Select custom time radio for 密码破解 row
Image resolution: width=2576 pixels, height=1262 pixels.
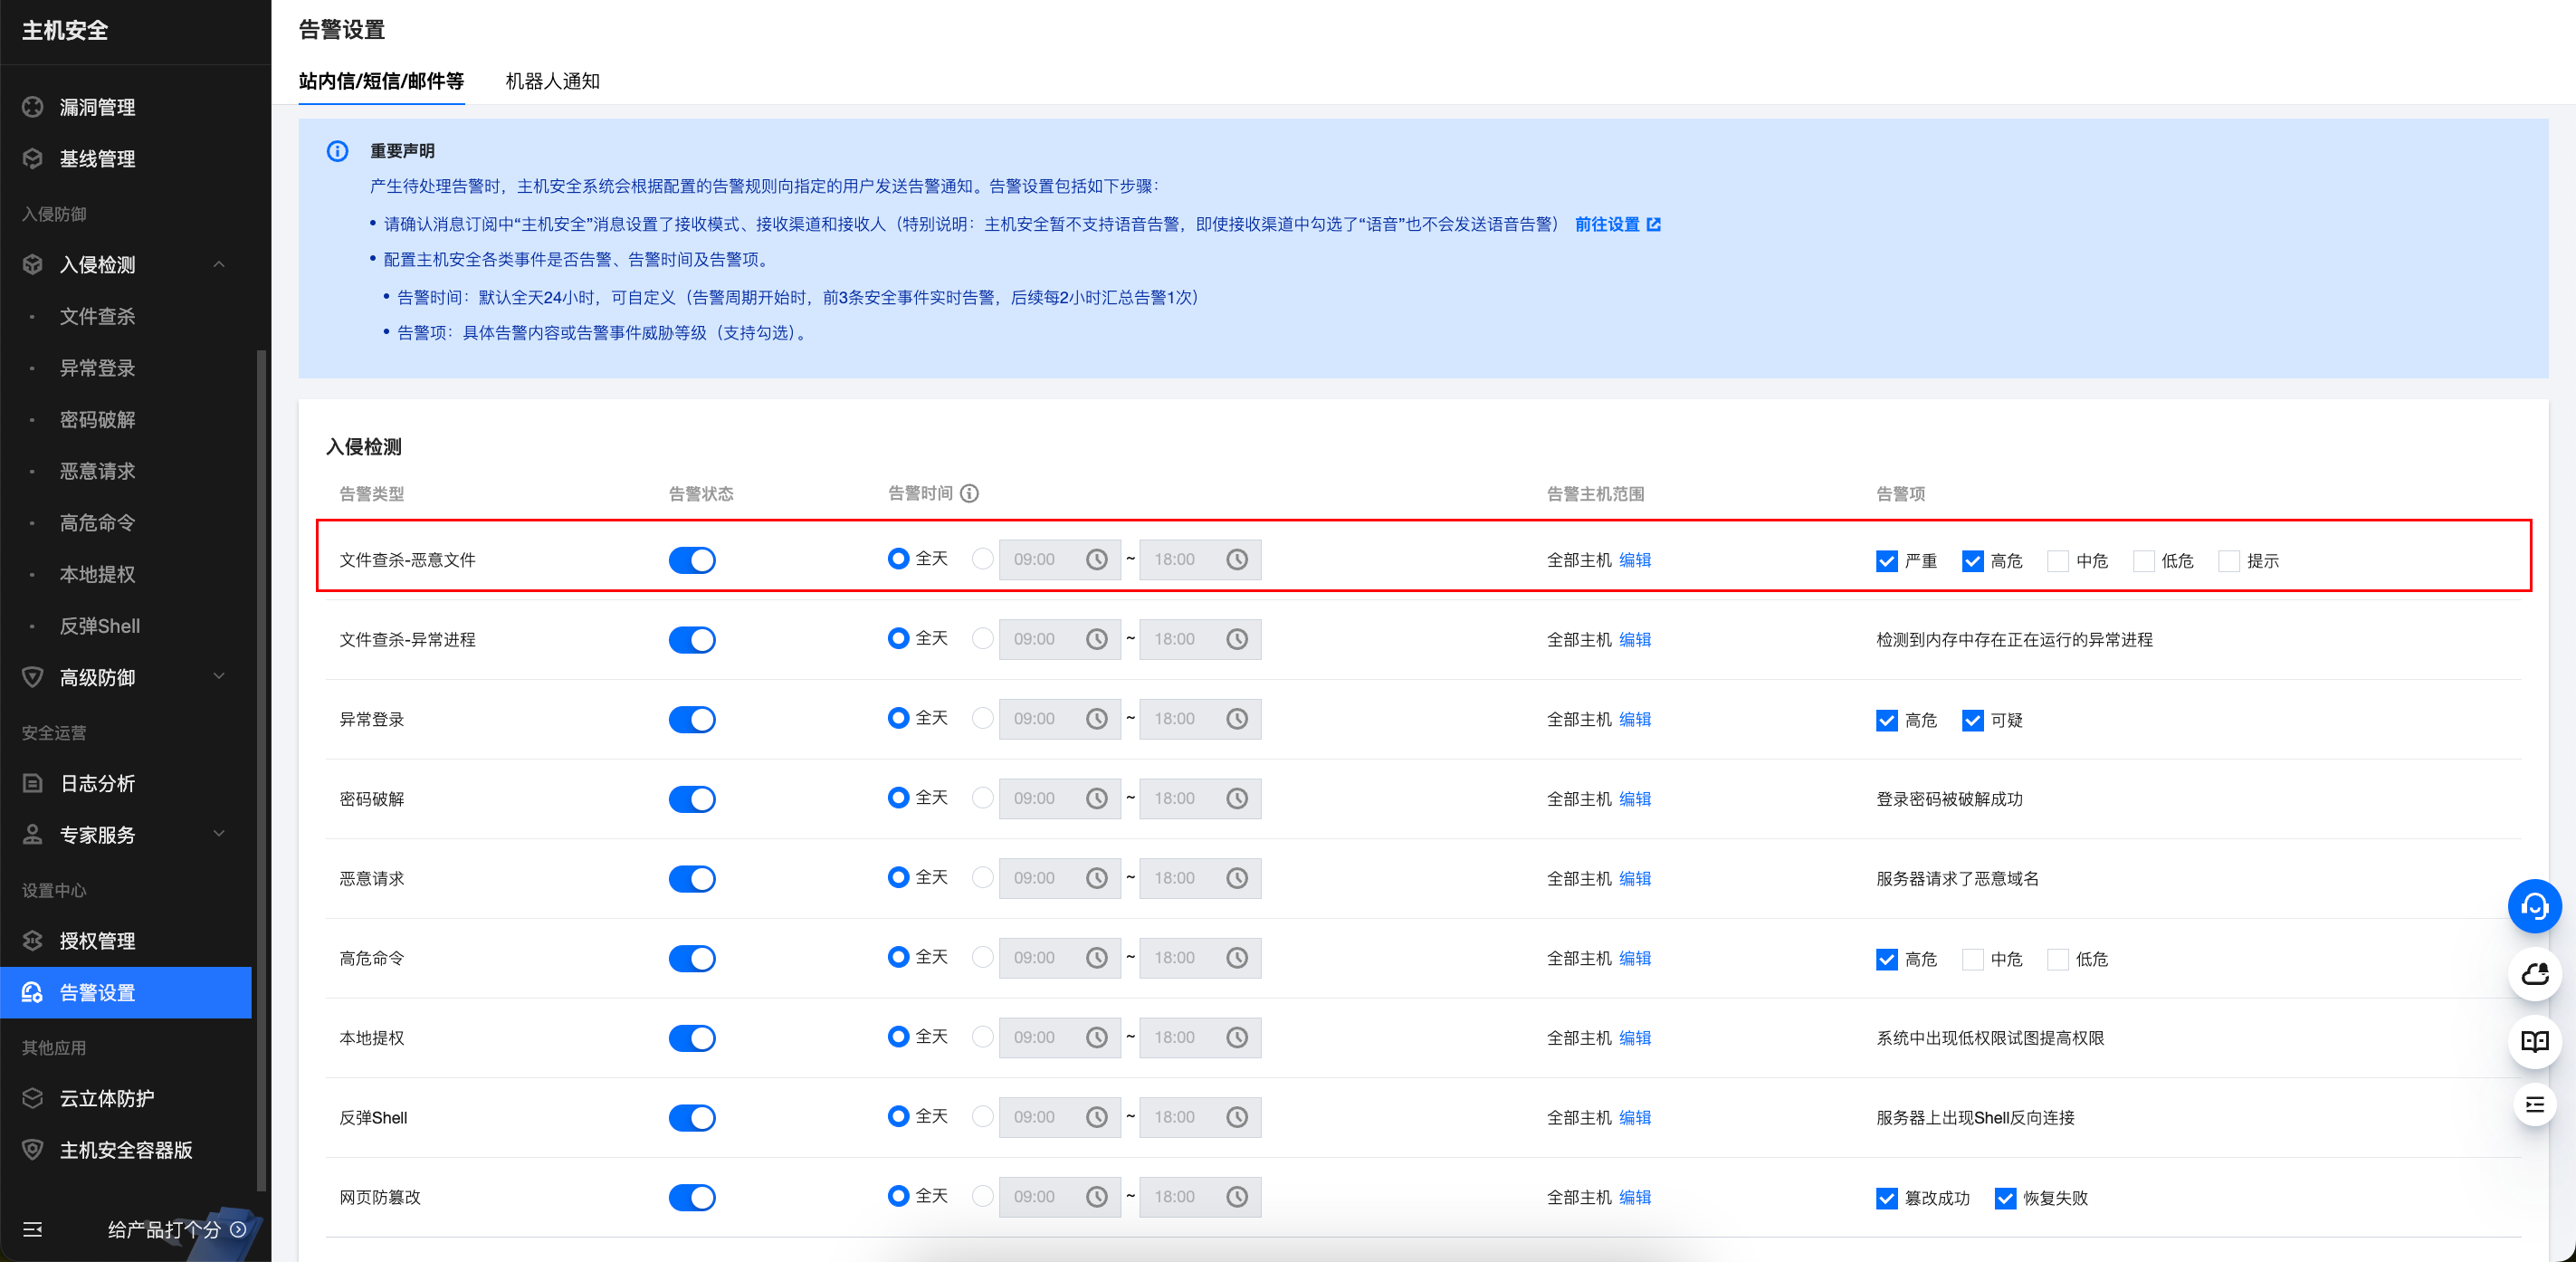983,798
